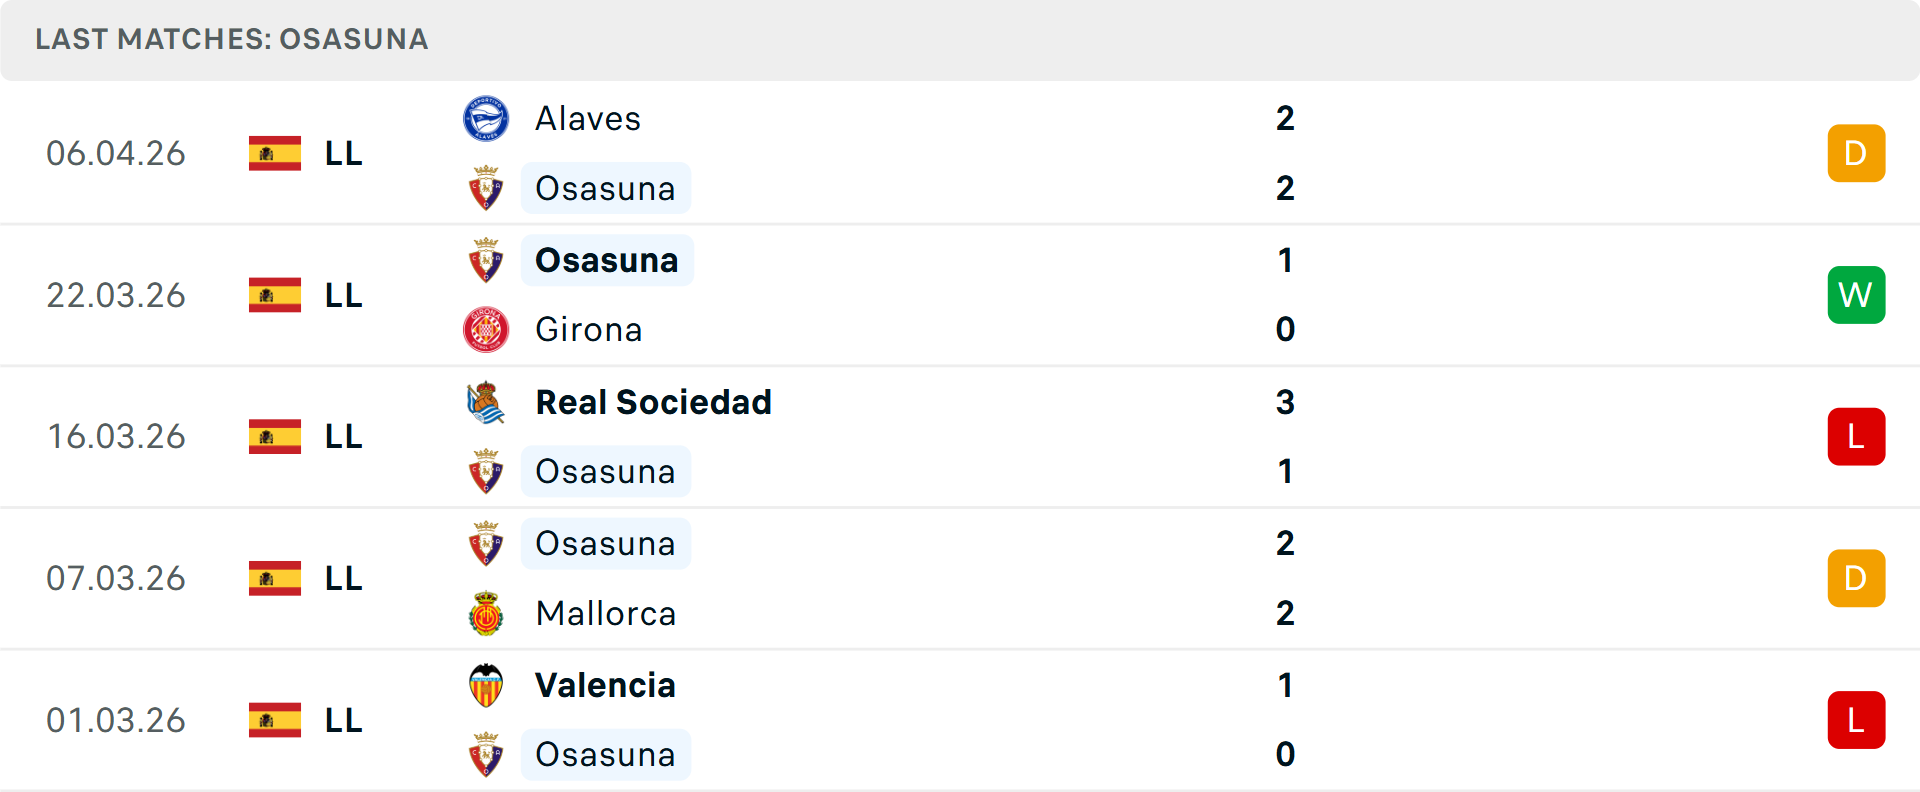Click the Girona club logo
Image resolution: width=1920 pixels, height=792 pixels.
tap(486, 329)
